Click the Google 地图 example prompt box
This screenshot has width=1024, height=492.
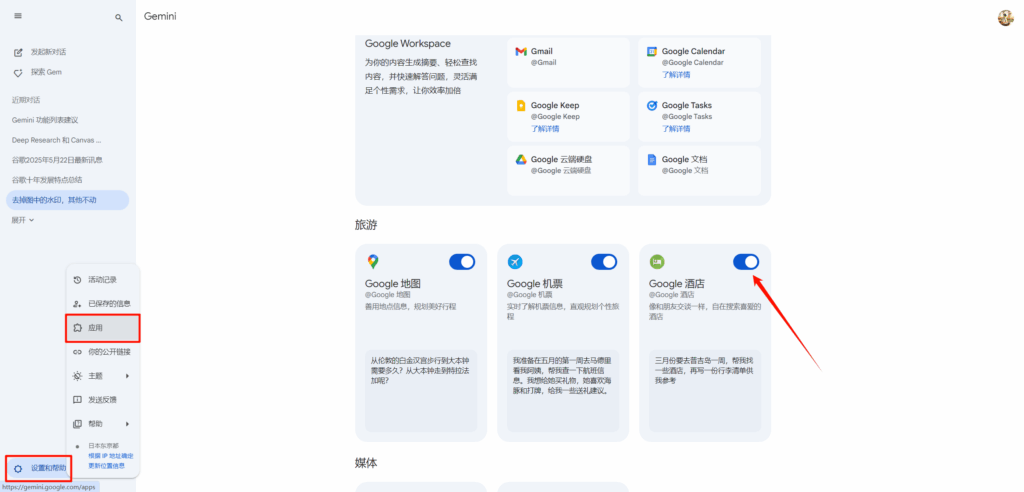[x=421, y=391]
